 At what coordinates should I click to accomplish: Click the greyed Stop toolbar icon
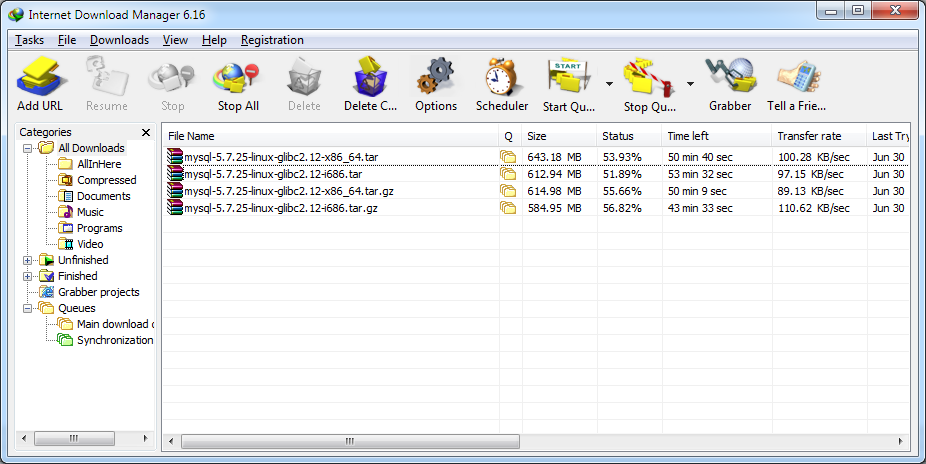tap(172, 77)
